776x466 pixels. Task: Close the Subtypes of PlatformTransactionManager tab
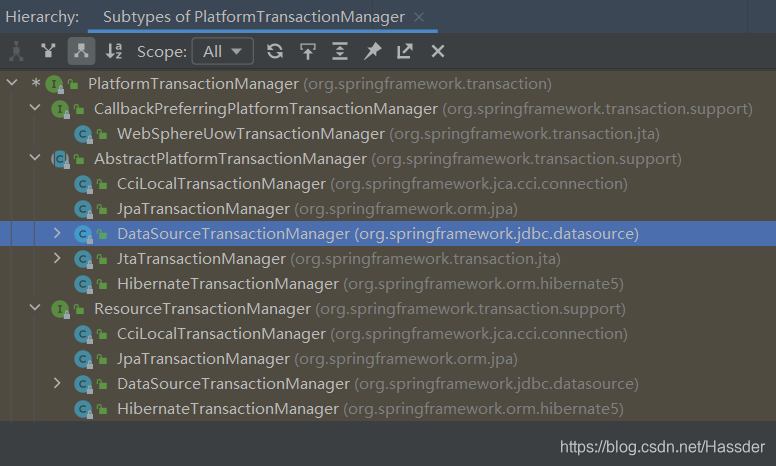pos(419,17)
